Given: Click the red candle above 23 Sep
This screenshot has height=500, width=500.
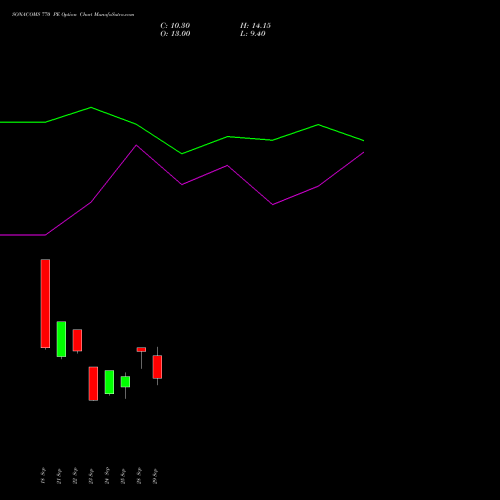Looking at the screenshot, I should [x=93, y=384].
